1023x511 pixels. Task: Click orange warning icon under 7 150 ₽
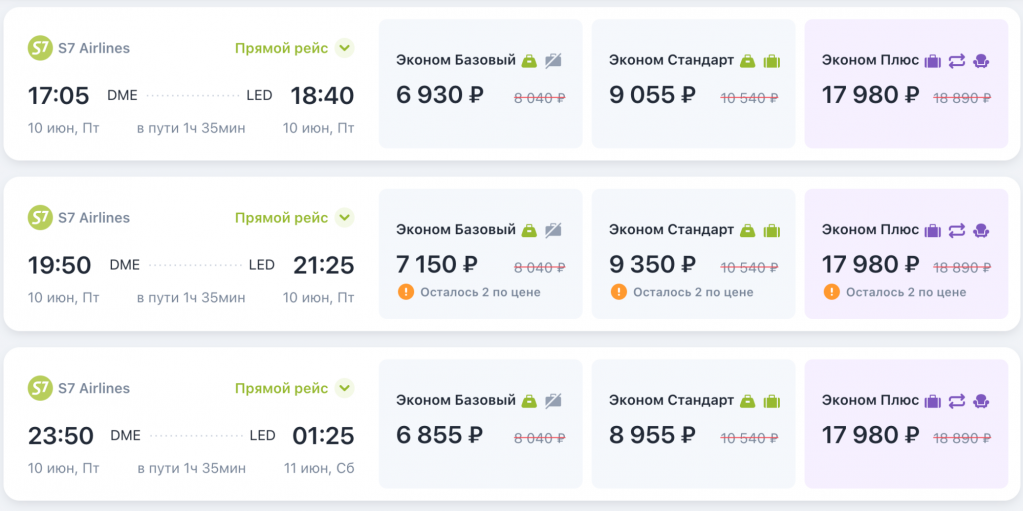click(405, 292)
